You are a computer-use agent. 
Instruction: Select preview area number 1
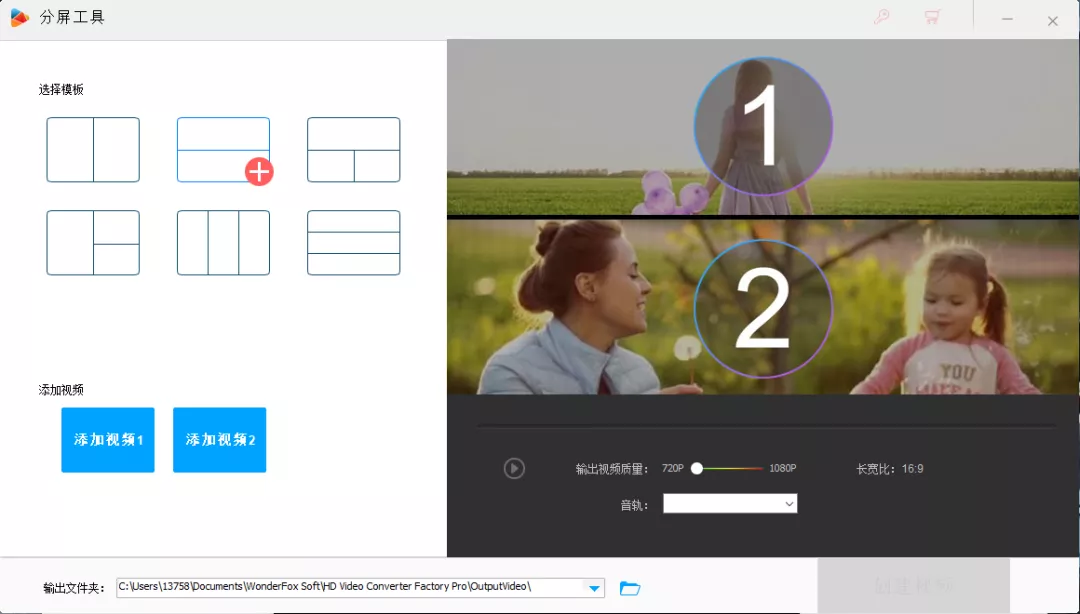click(x=763, y=127)
